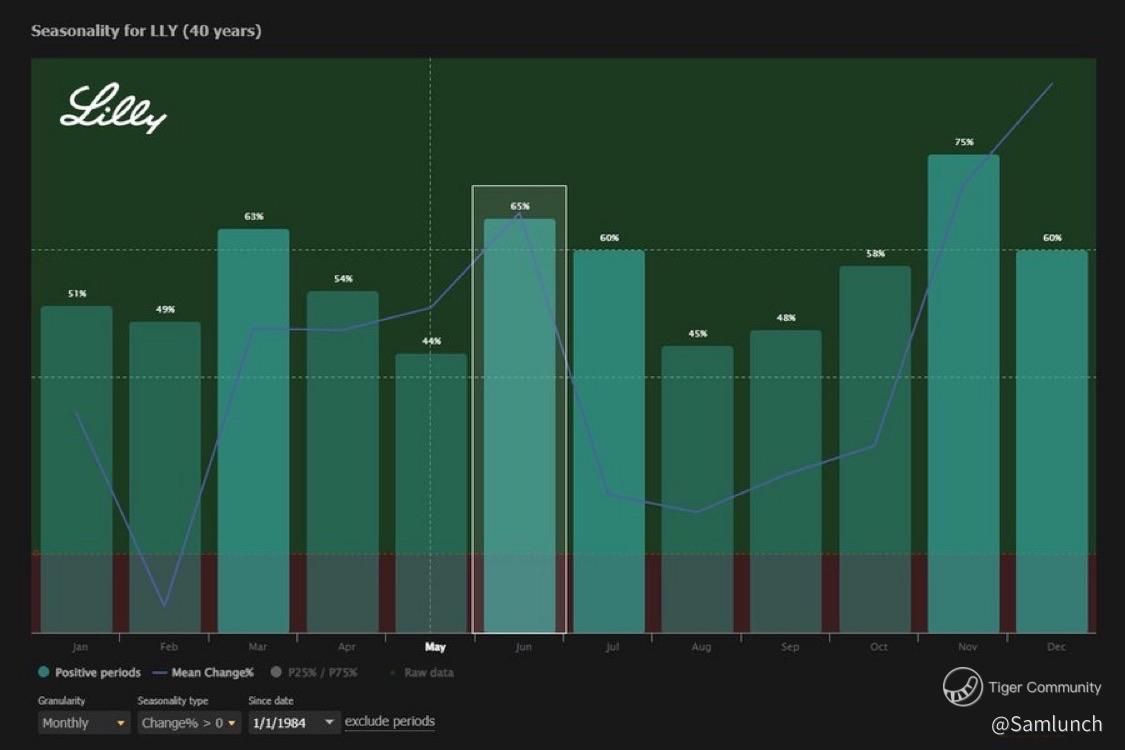Screen dimensions: 1125x750
Task: Click the Mar bar showing 63%
Action: tap(254, 431)
